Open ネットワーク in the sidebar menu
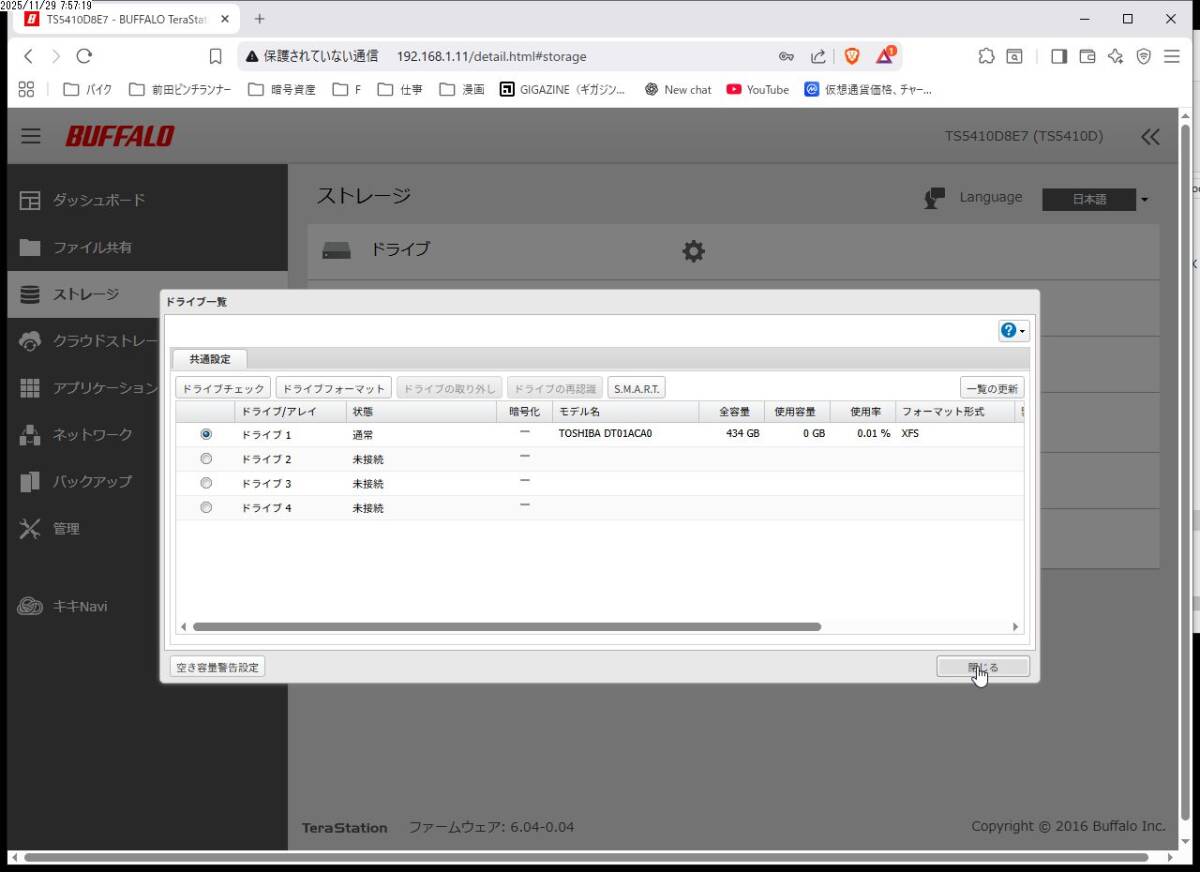The height and width of the screenshot is (872, 1200). [92, 434]
